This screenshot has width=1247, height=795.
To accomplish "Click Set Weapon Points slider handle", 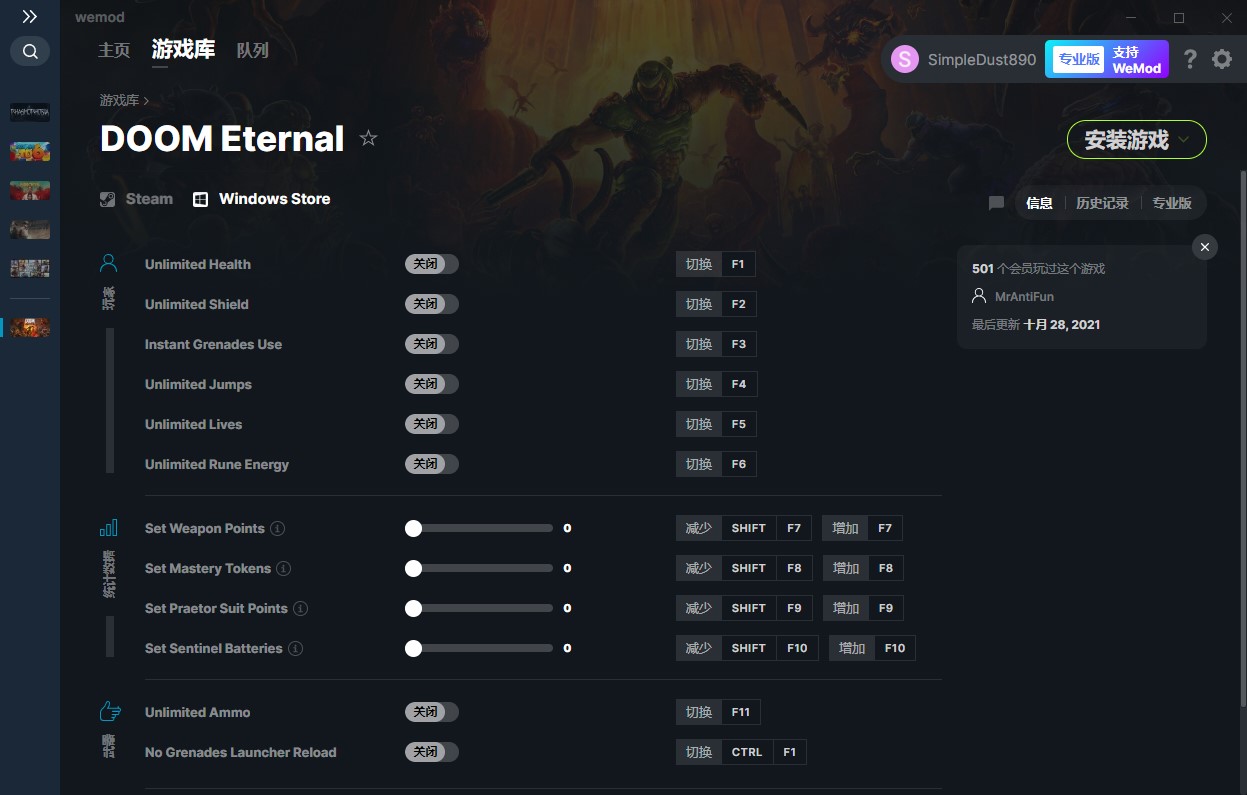I will click(413, 528).
